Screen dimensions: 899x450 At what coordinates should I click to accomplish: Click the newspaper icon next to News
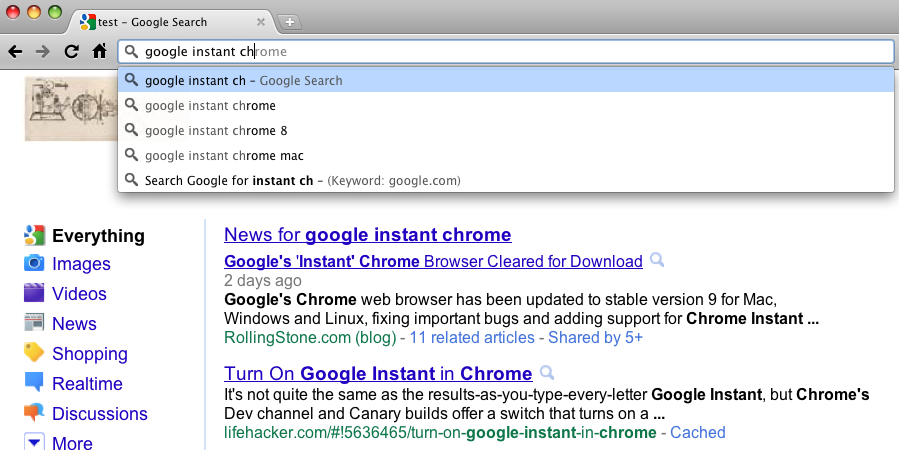[x=34, y=322]
